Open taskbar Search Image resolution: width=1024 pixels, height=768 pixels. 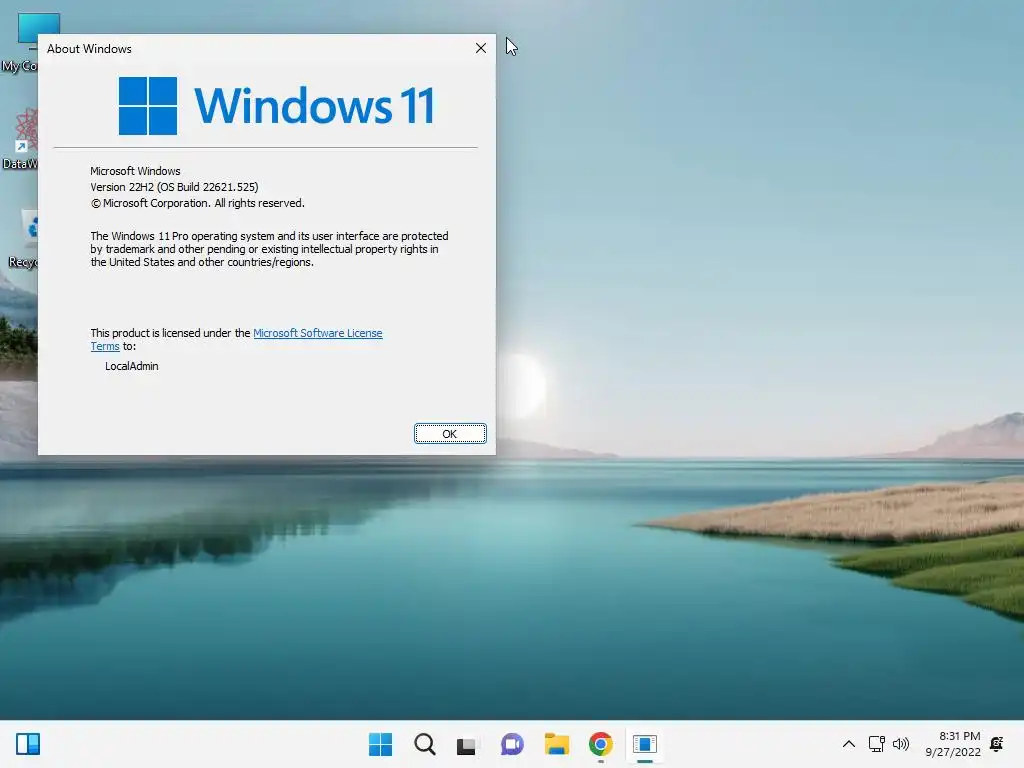[x=424, y=744]
